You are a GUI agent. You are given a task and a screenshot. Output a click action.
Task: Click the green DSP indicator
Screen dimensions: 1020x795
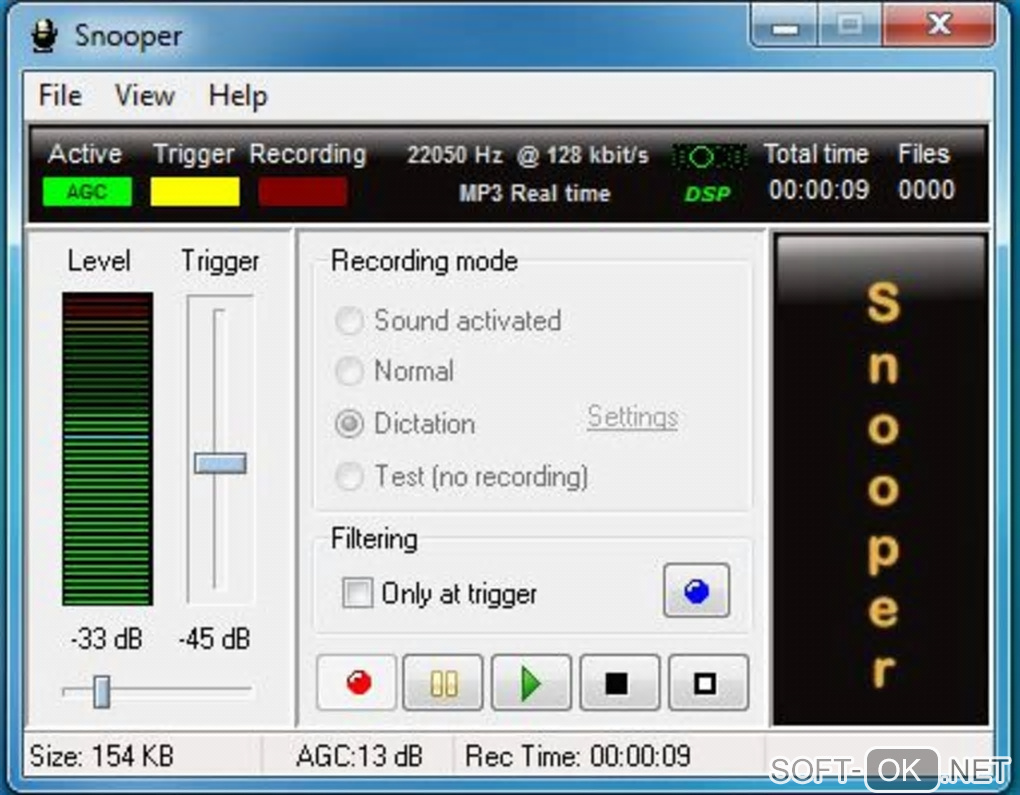click(707, 193)
